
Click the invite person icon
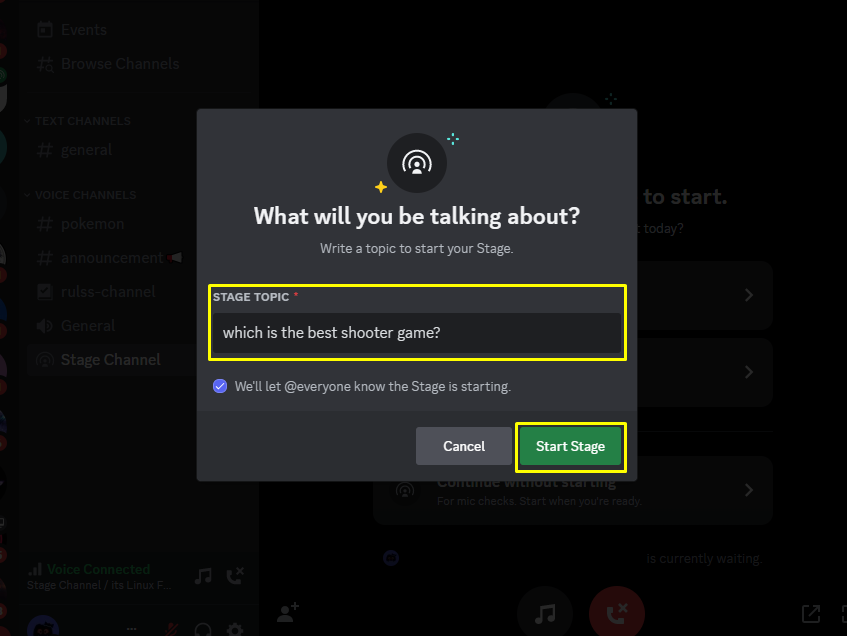tap(287, 613)
